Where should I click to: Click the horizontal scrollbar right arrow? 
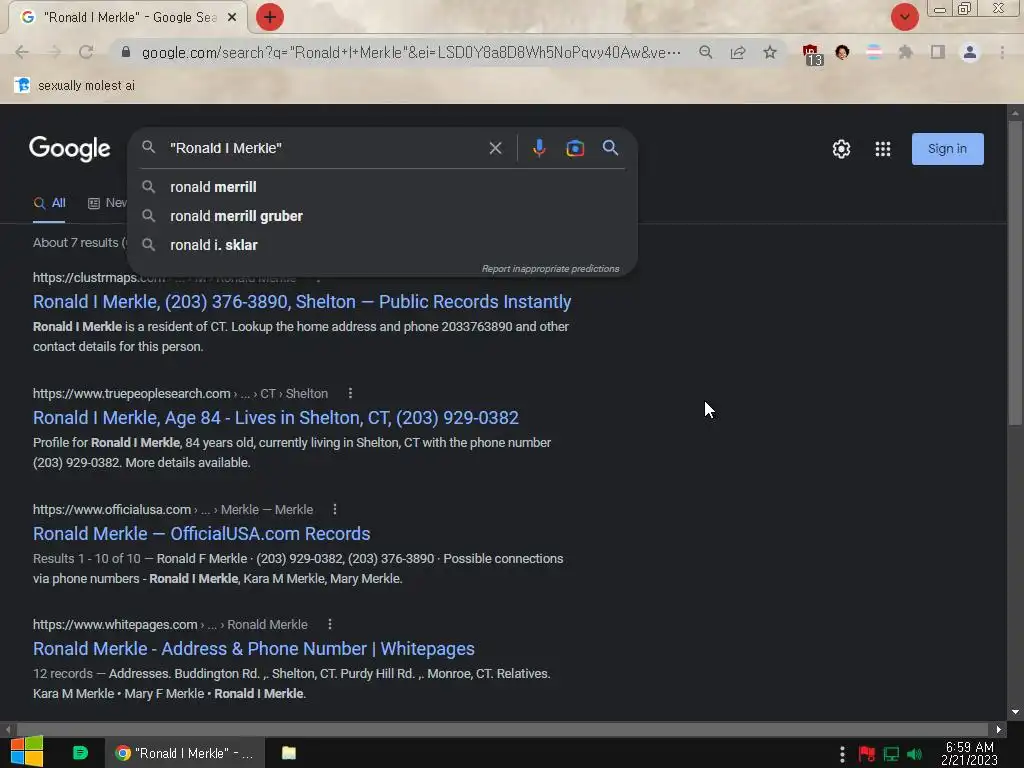[x=999, y=729]
